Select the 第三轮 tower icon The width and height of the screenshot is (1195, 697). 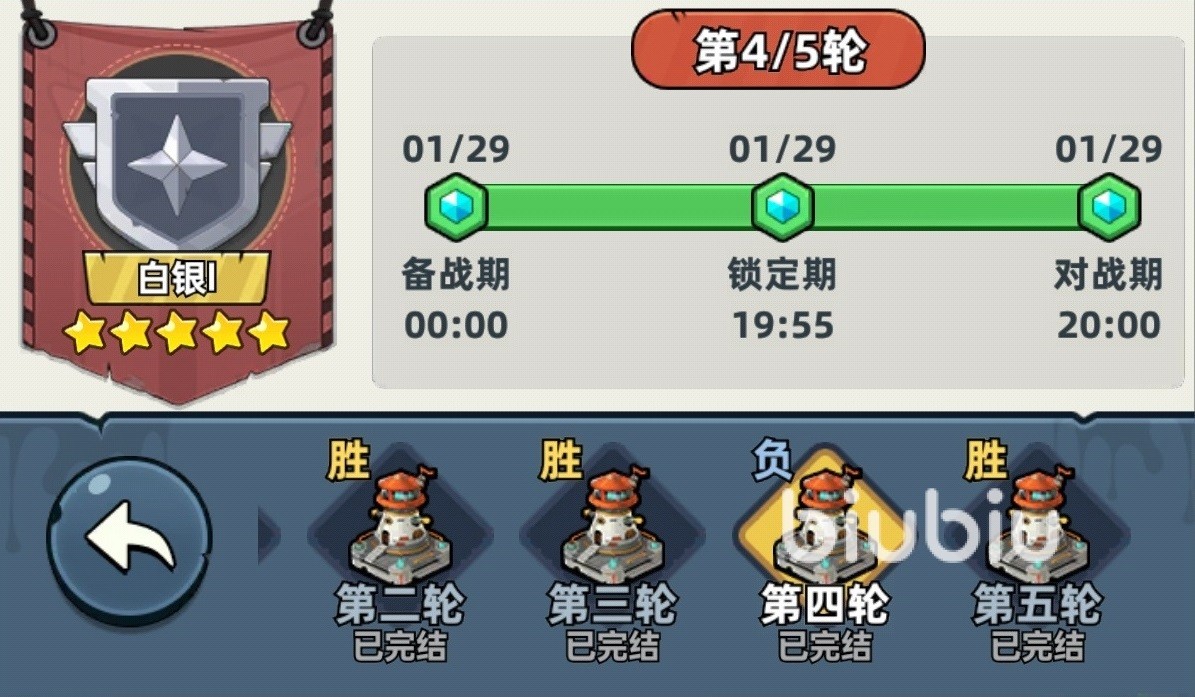pyautogui.click(x=612, y=526)
